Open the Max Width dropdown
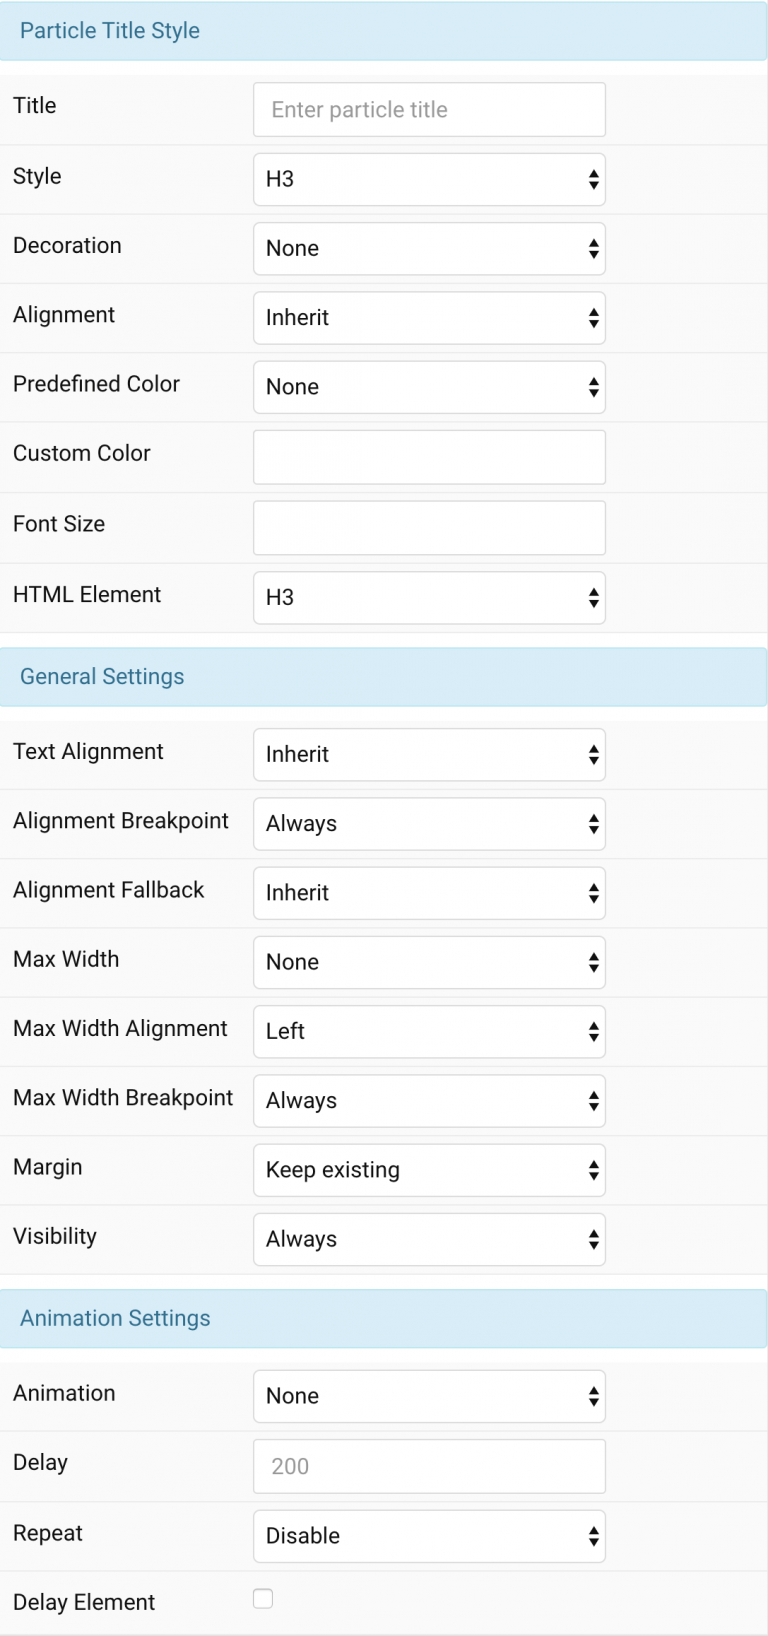The image size is (768, 1636). click(x=429, y=962)
